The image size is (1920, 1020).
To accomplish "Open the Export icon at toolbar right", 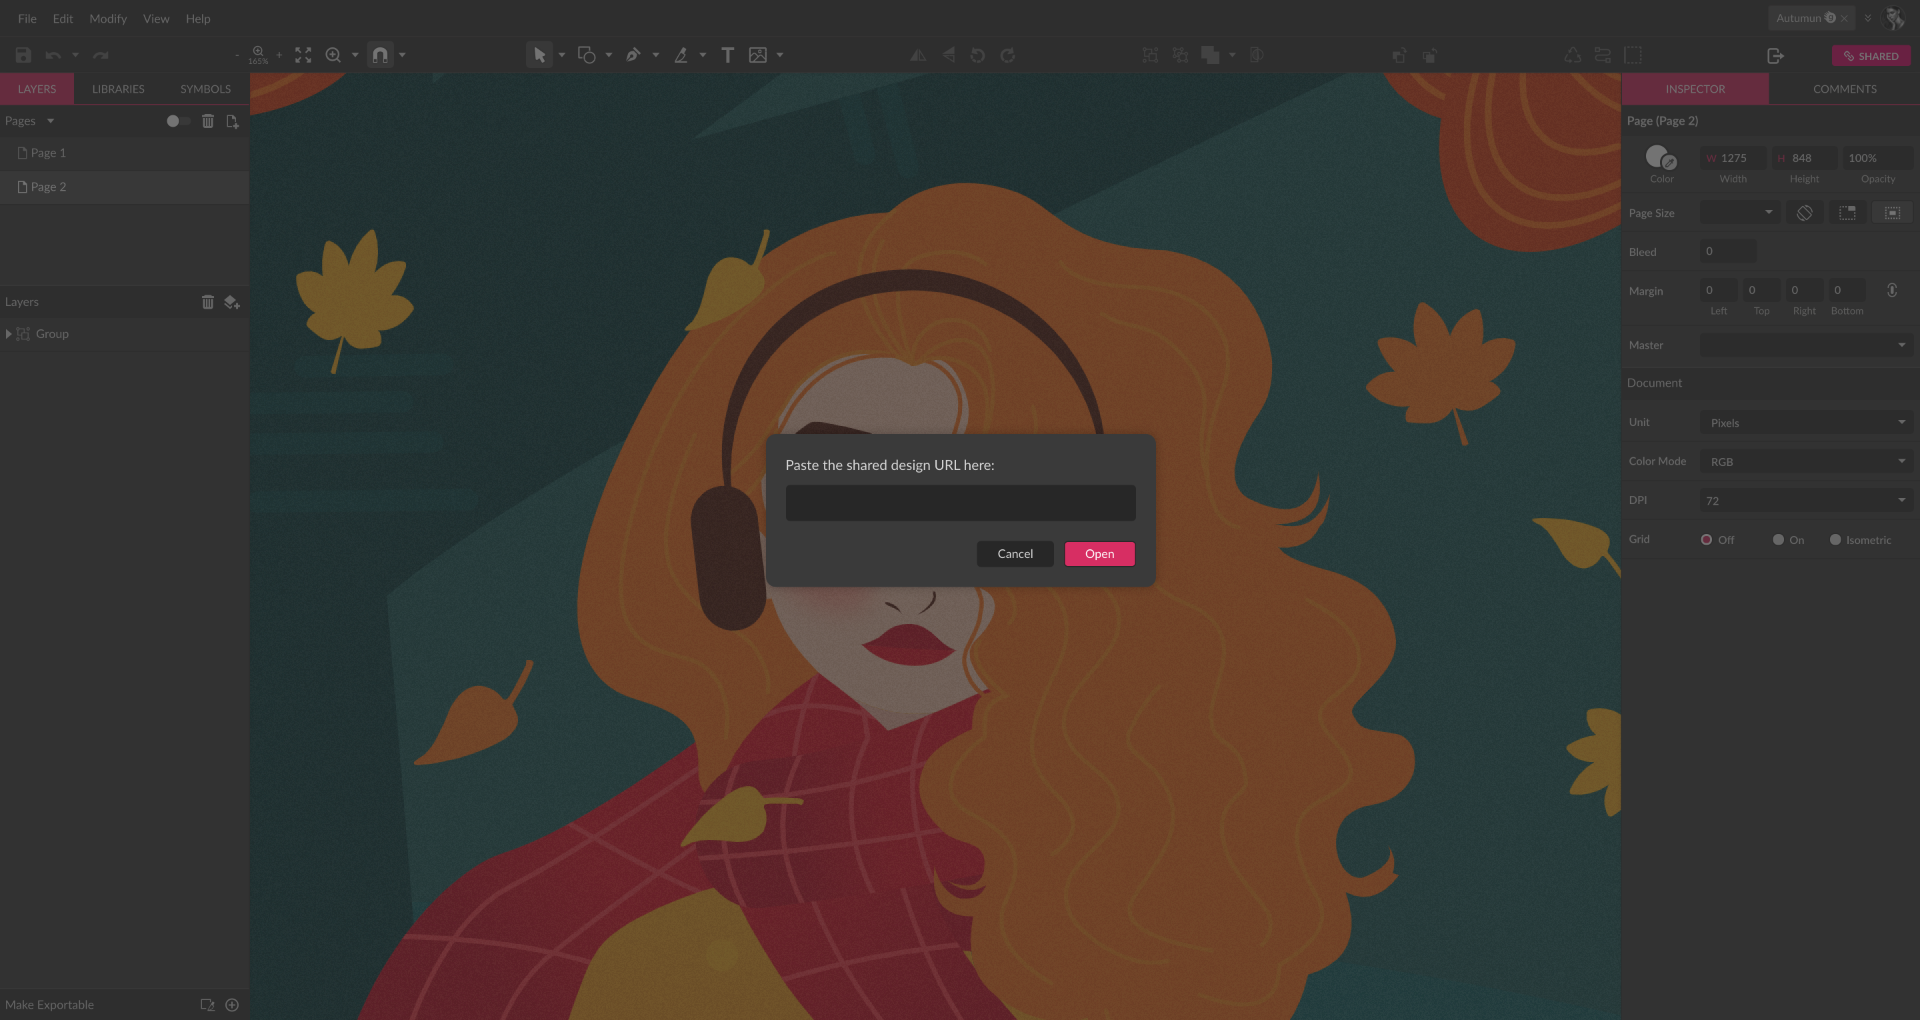I will [x=1776, y=55].
